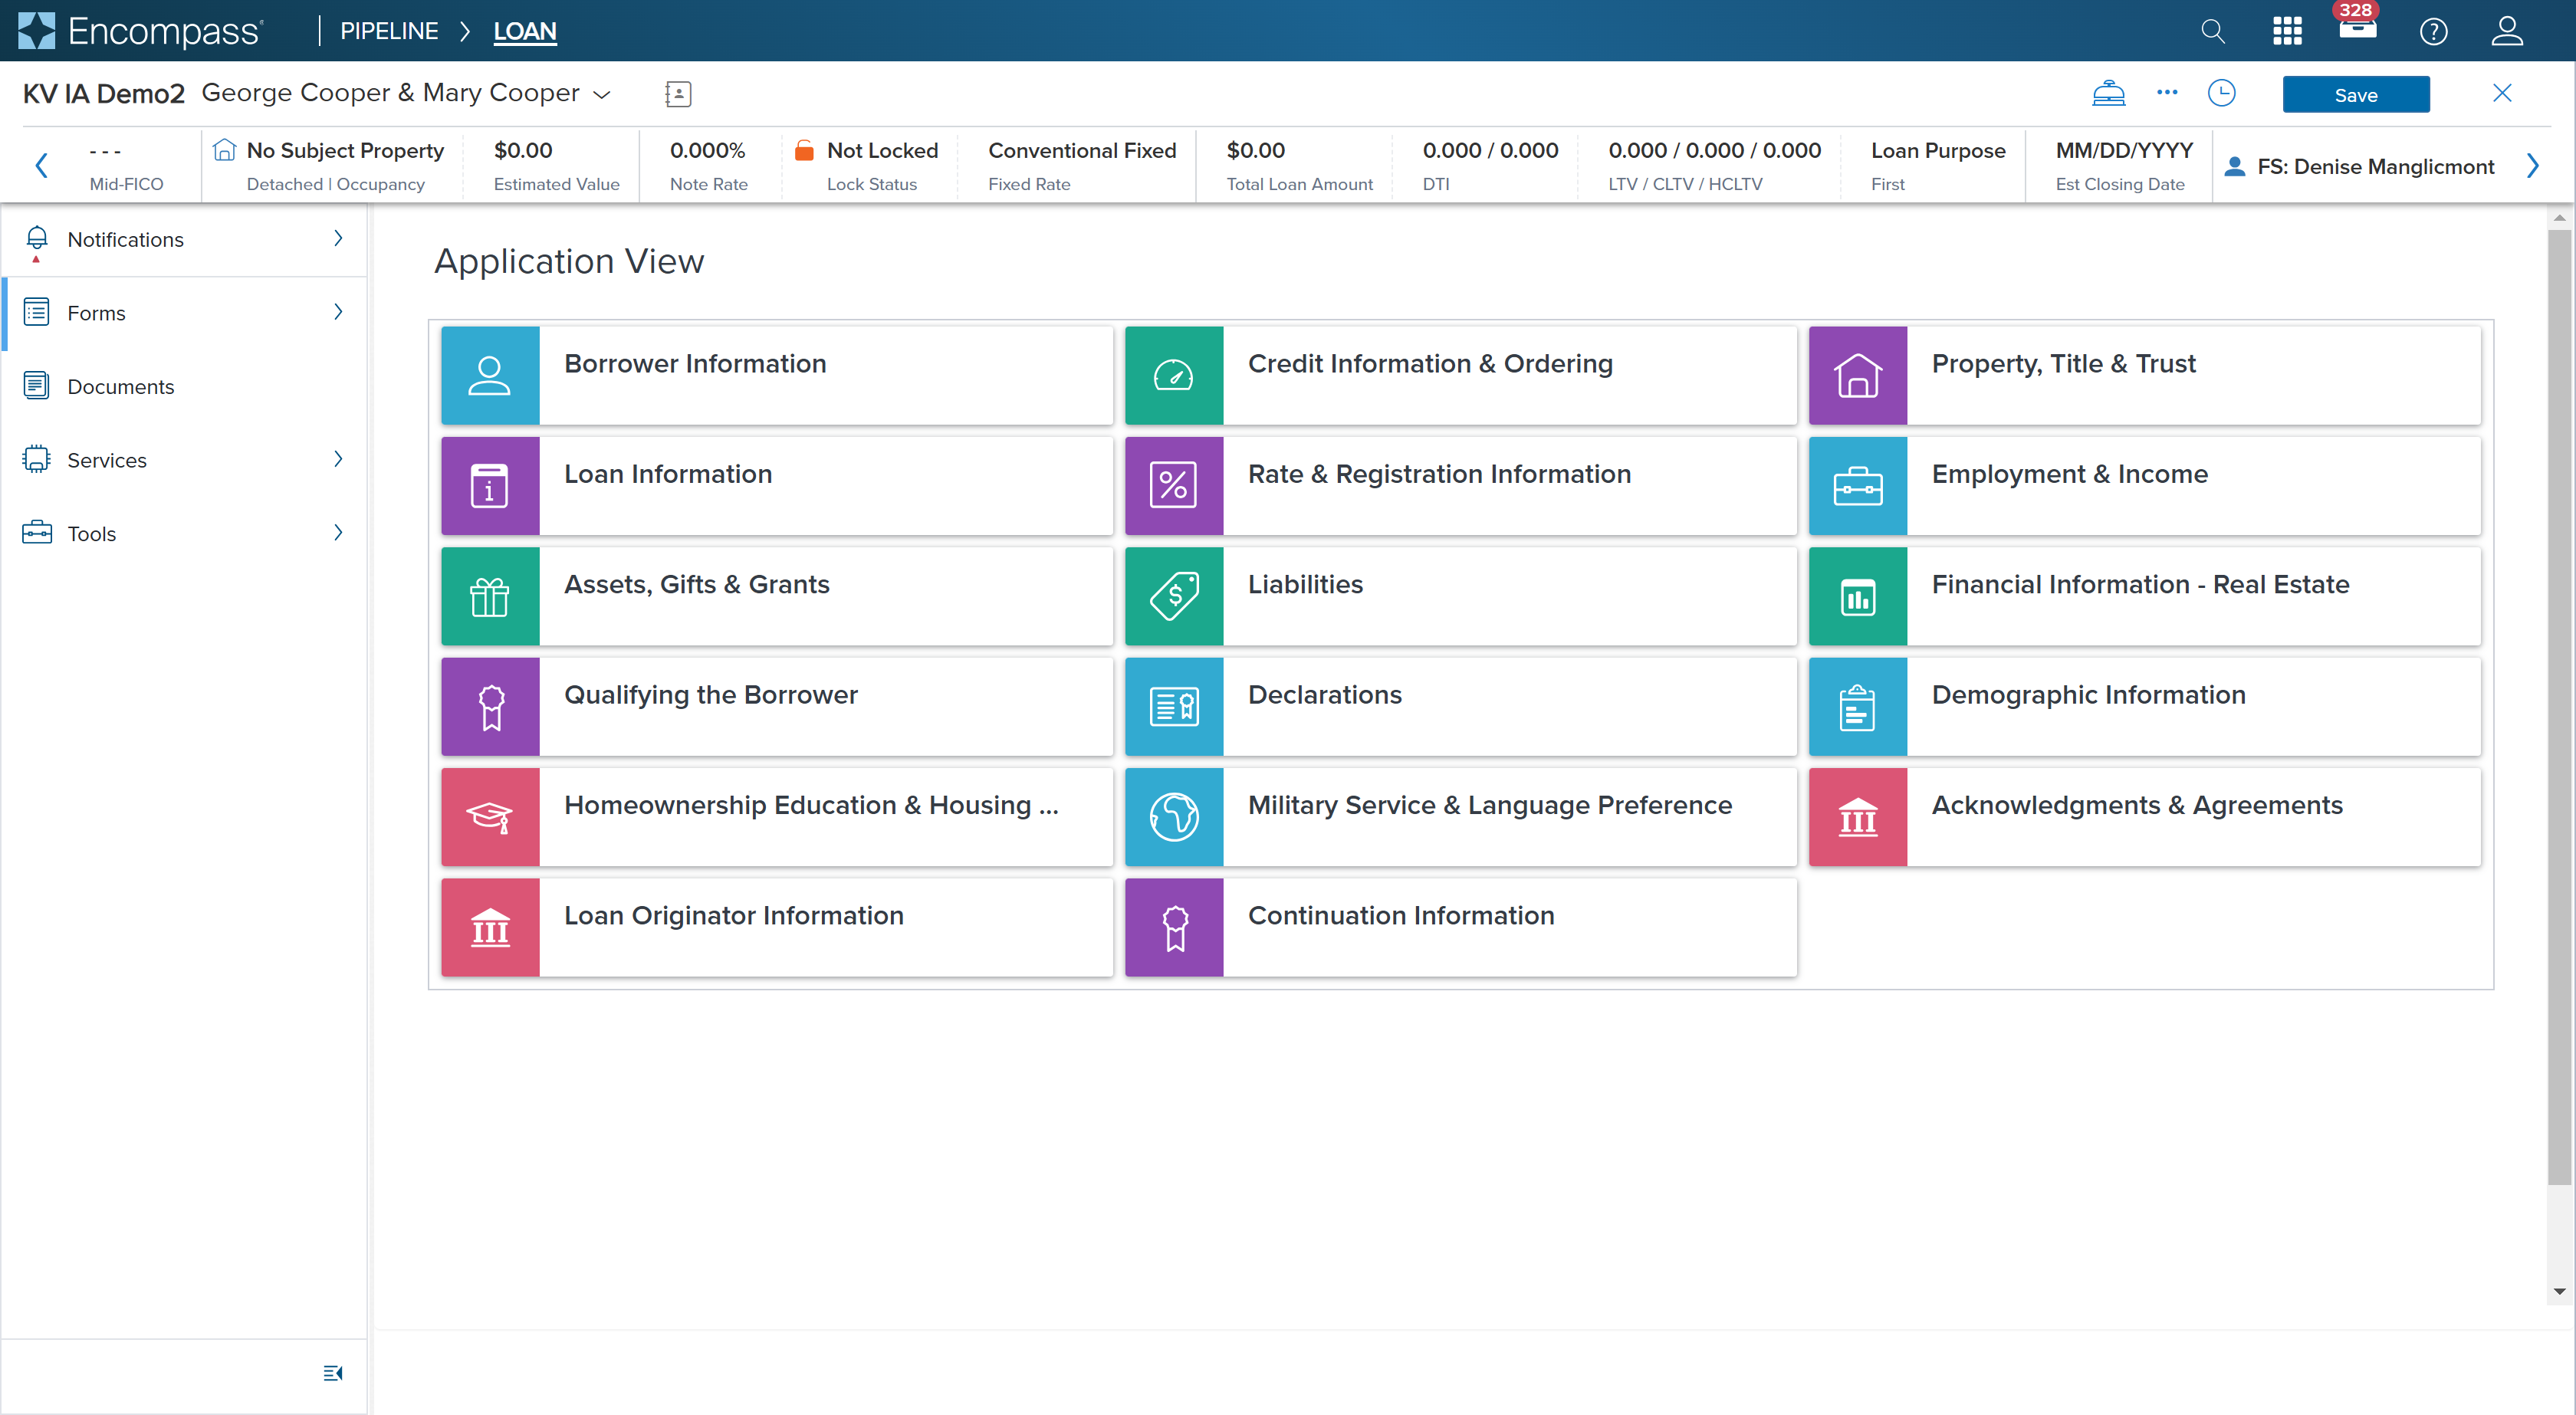Expand the Services chevron

click(x=338, y=459)
